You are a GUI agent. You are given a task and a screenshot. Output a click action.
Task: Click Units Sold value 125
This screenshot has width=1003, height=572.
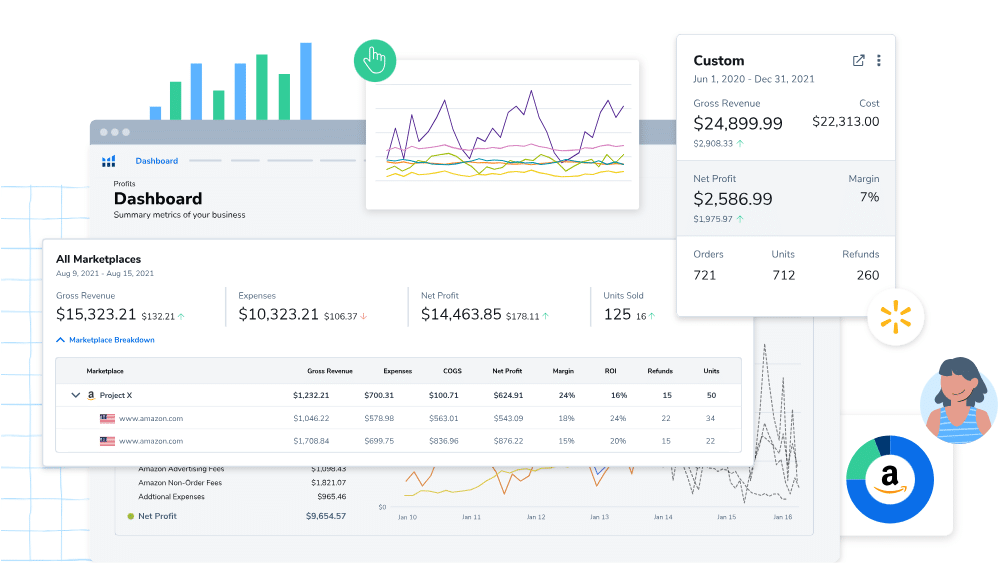(617, 314)
